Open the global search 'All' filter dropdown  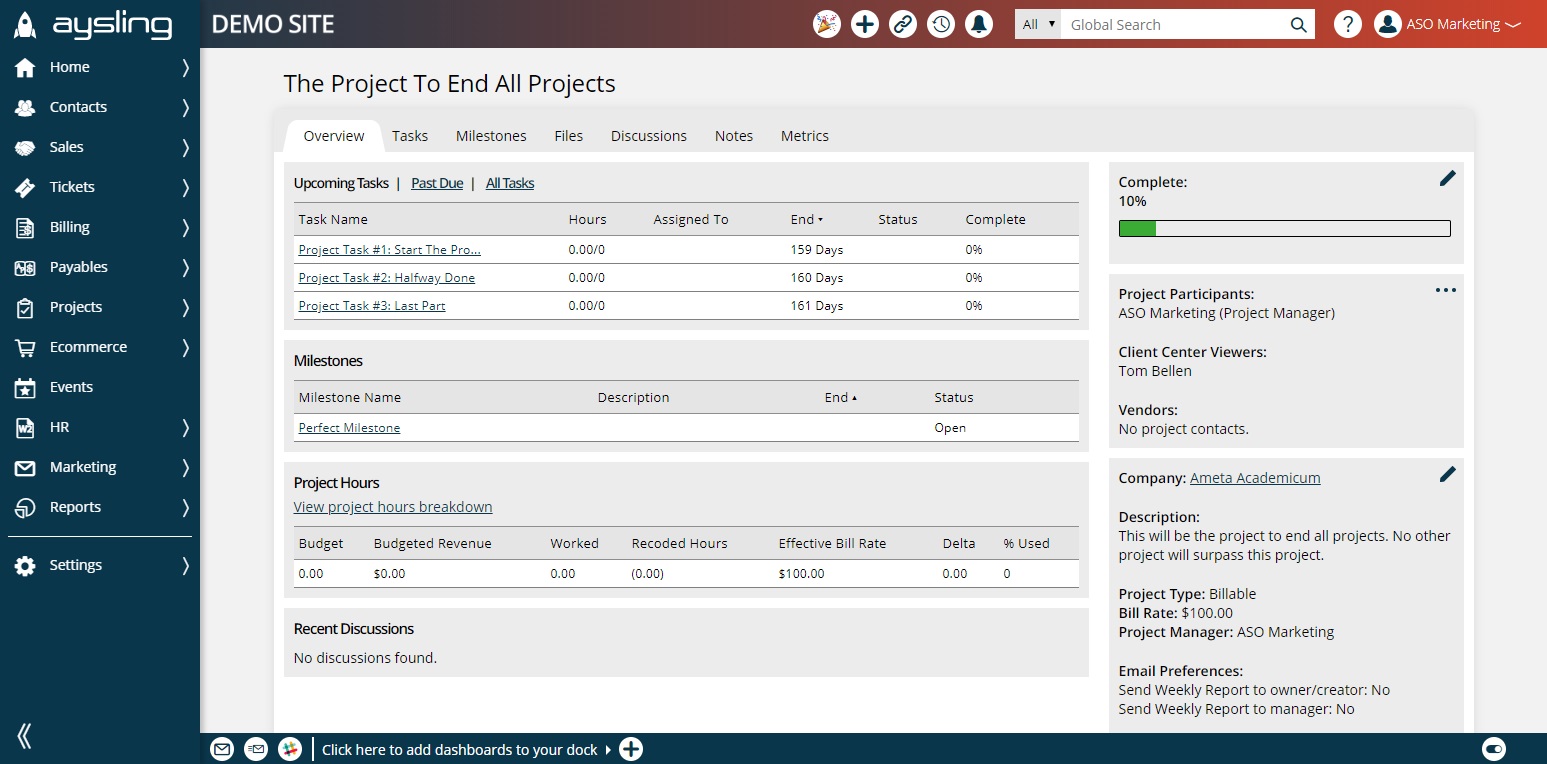(1038, 24)
